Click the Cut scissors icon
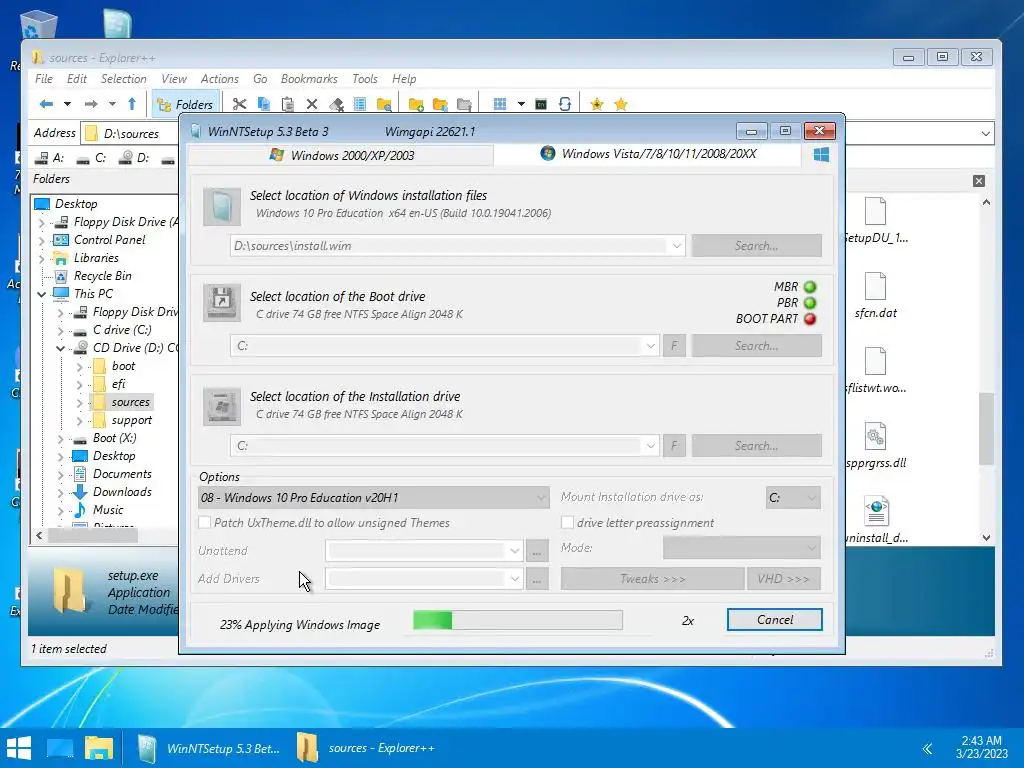This screenshot has height=768, width=1024. tap(239, 104)
